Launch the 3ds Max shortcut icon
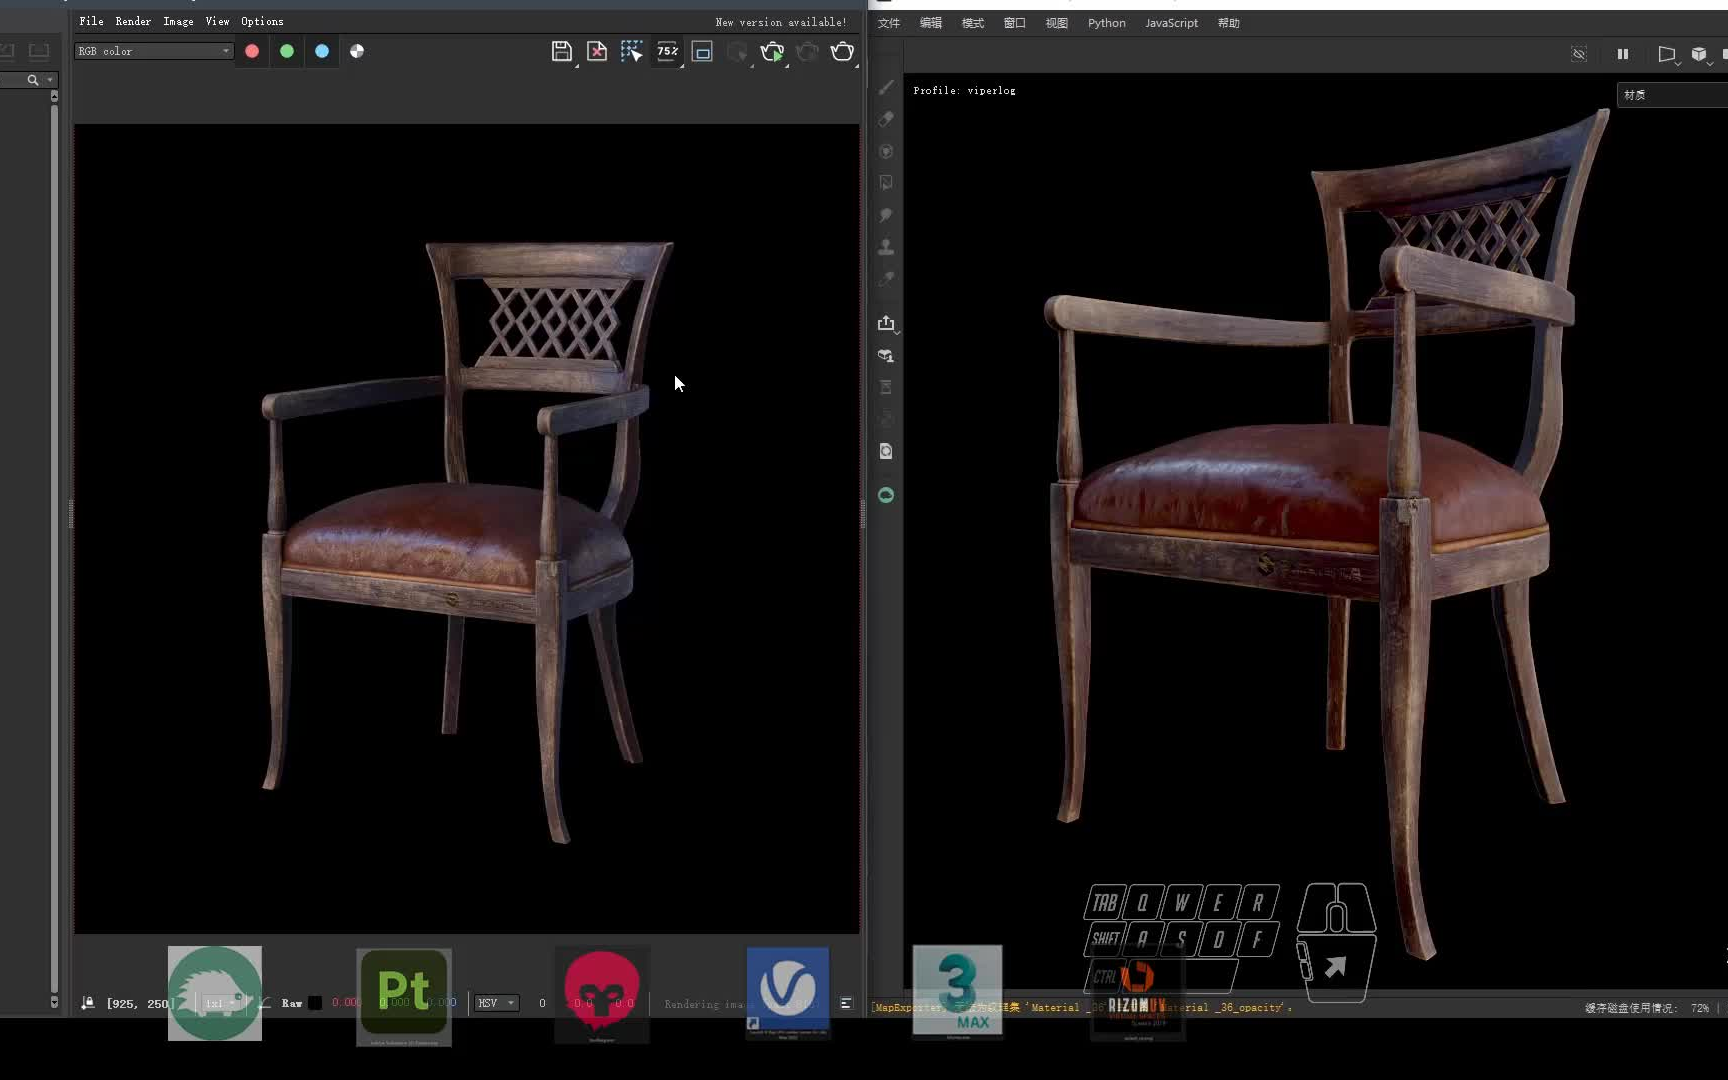 coord(957,992)
